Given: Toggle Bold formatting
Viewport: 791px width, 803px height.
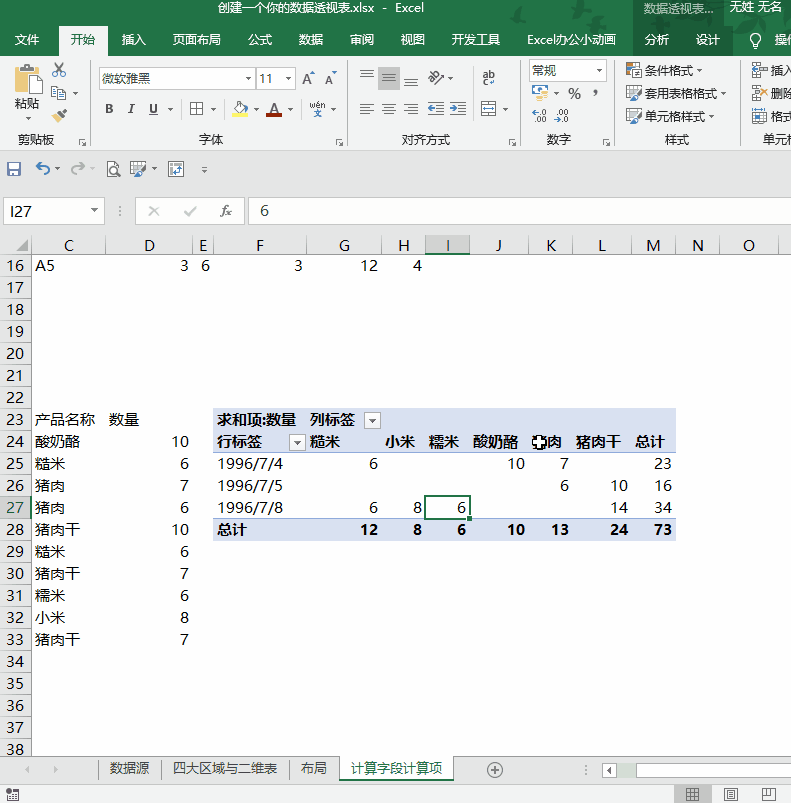Looking at the screenshot, I should pos(109,109).
